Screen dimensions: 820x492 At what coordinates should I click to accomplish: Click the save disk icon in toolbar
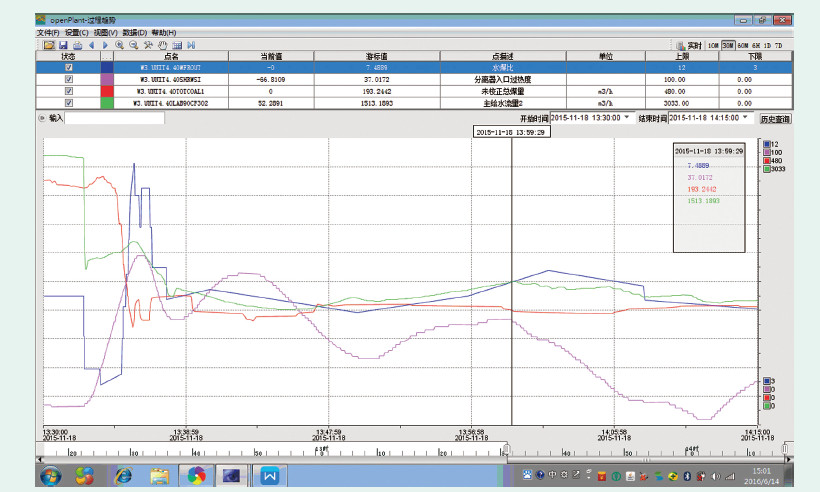pyautogui.click(x=63, y=45)
